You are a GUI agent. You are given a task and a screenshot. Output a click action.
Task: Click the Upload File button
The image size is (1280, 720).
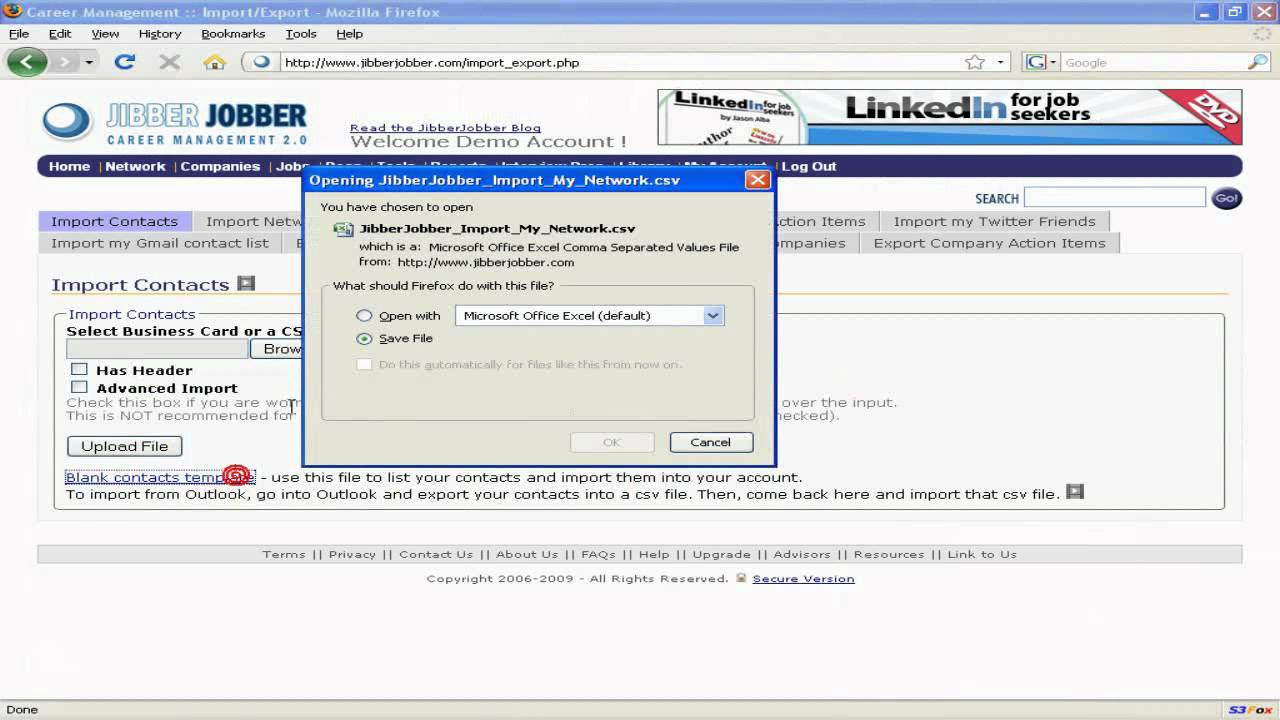tap(124, 446)
